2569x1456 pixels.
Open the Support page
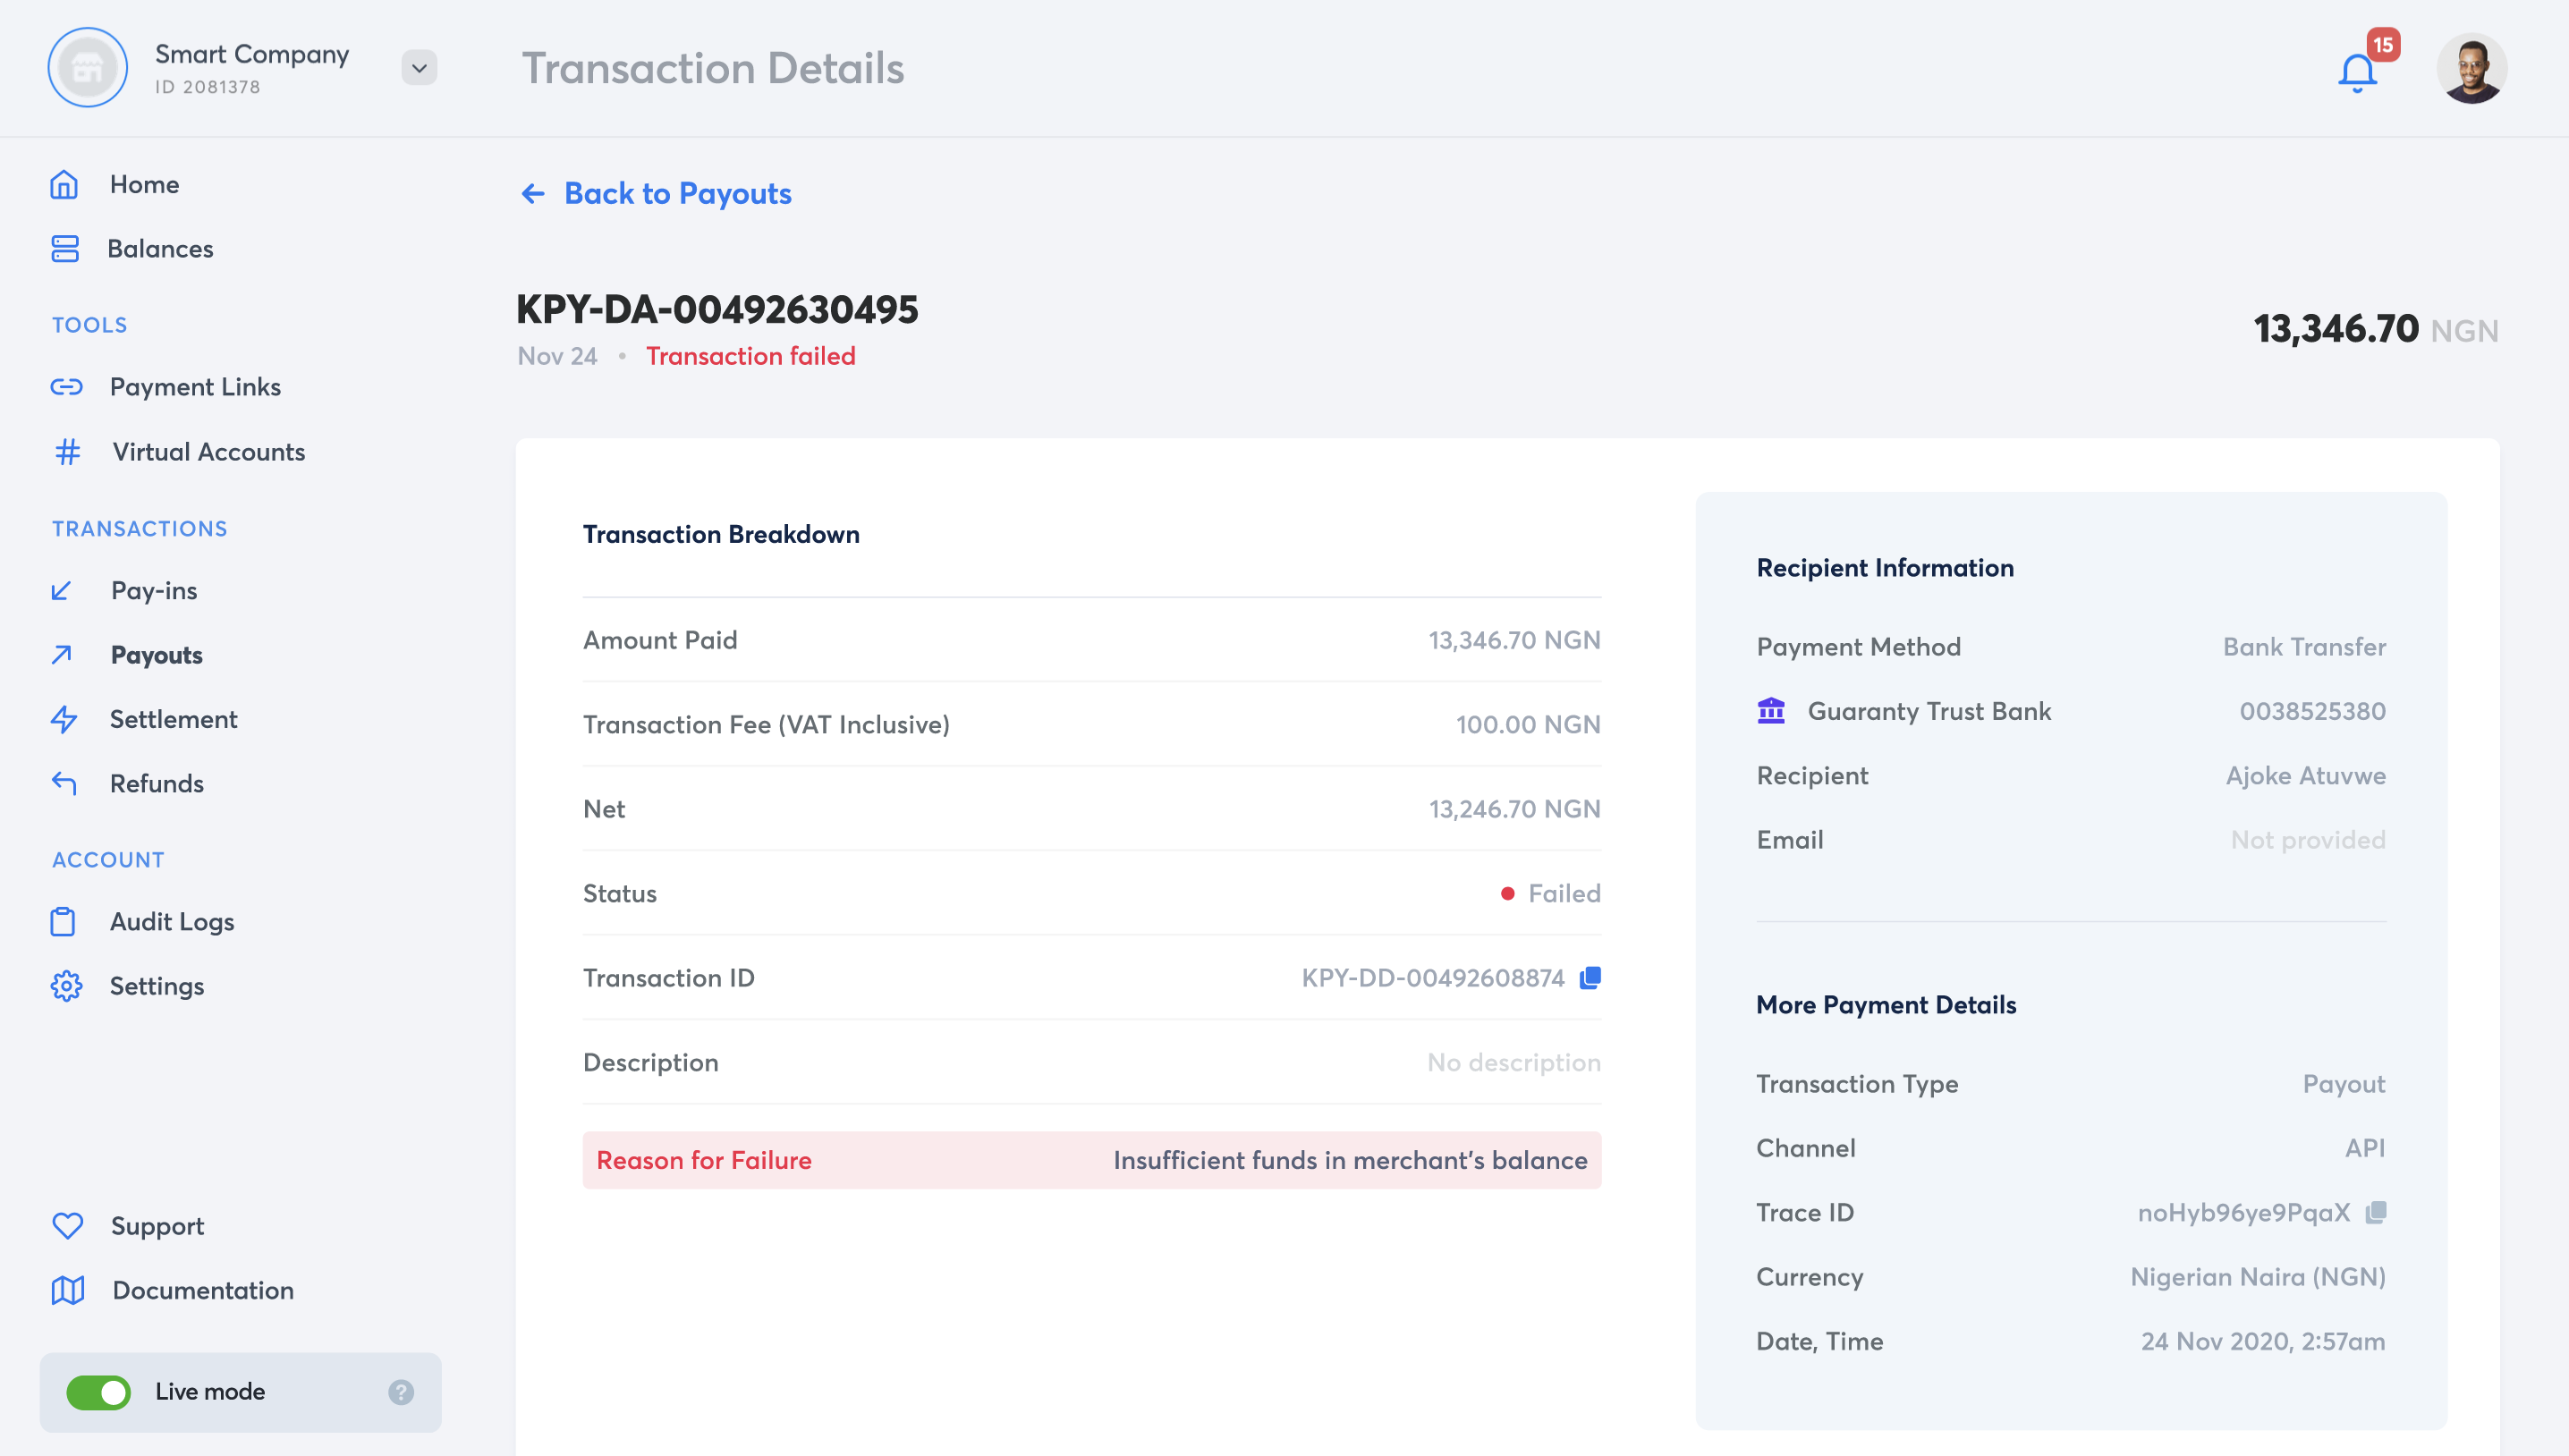coord(157,1226)
